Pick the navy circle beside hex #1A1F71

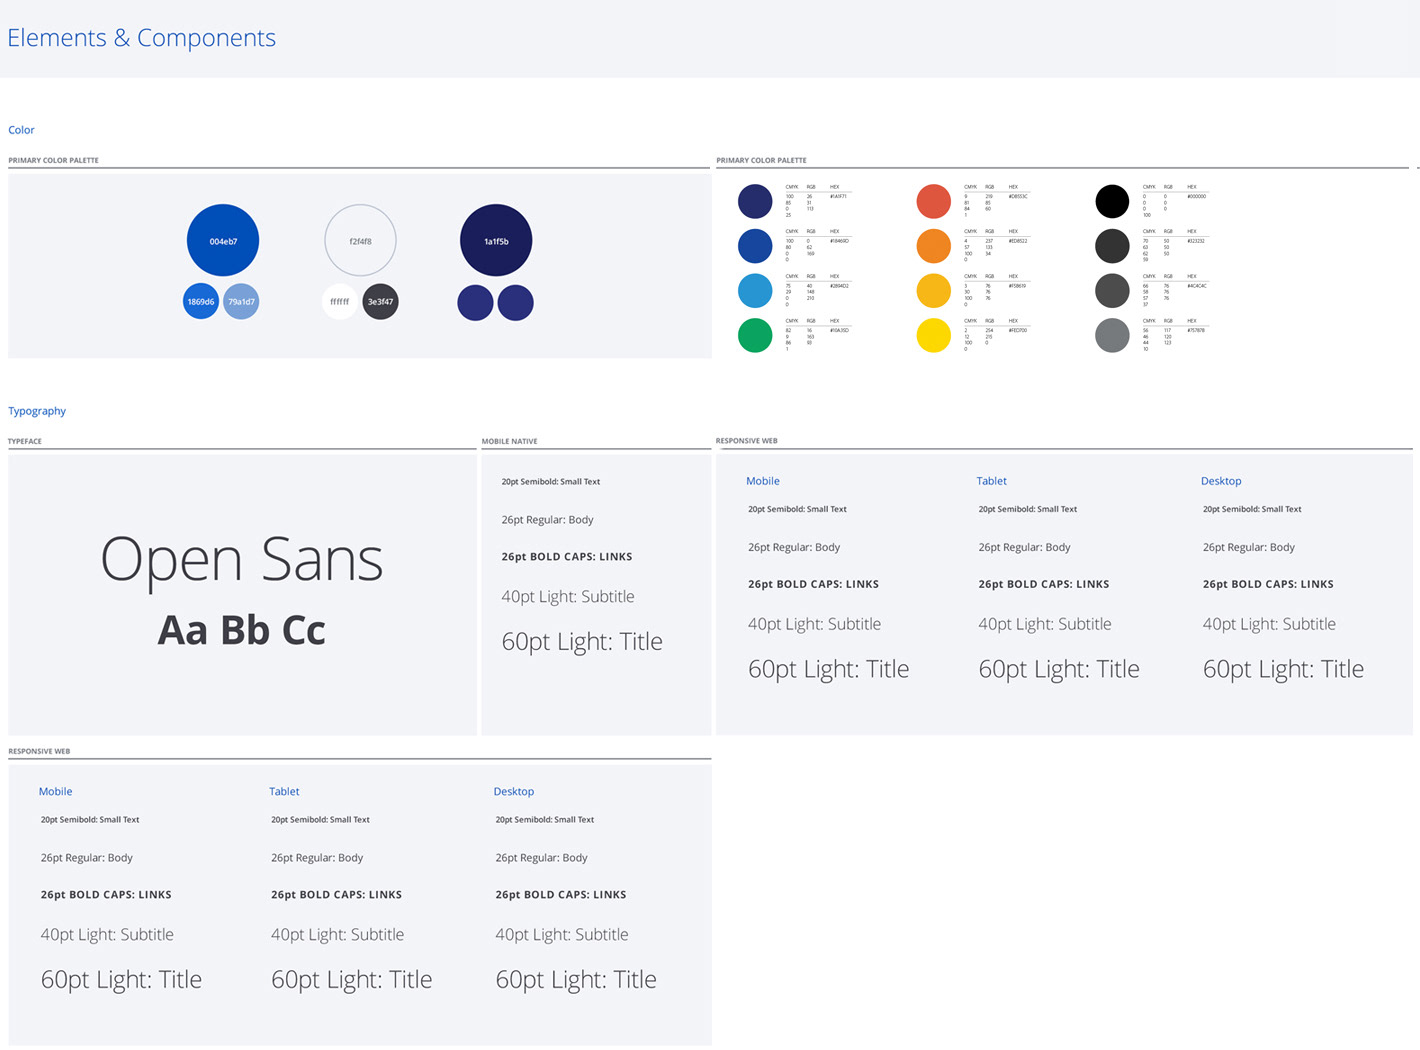[755, 201]
